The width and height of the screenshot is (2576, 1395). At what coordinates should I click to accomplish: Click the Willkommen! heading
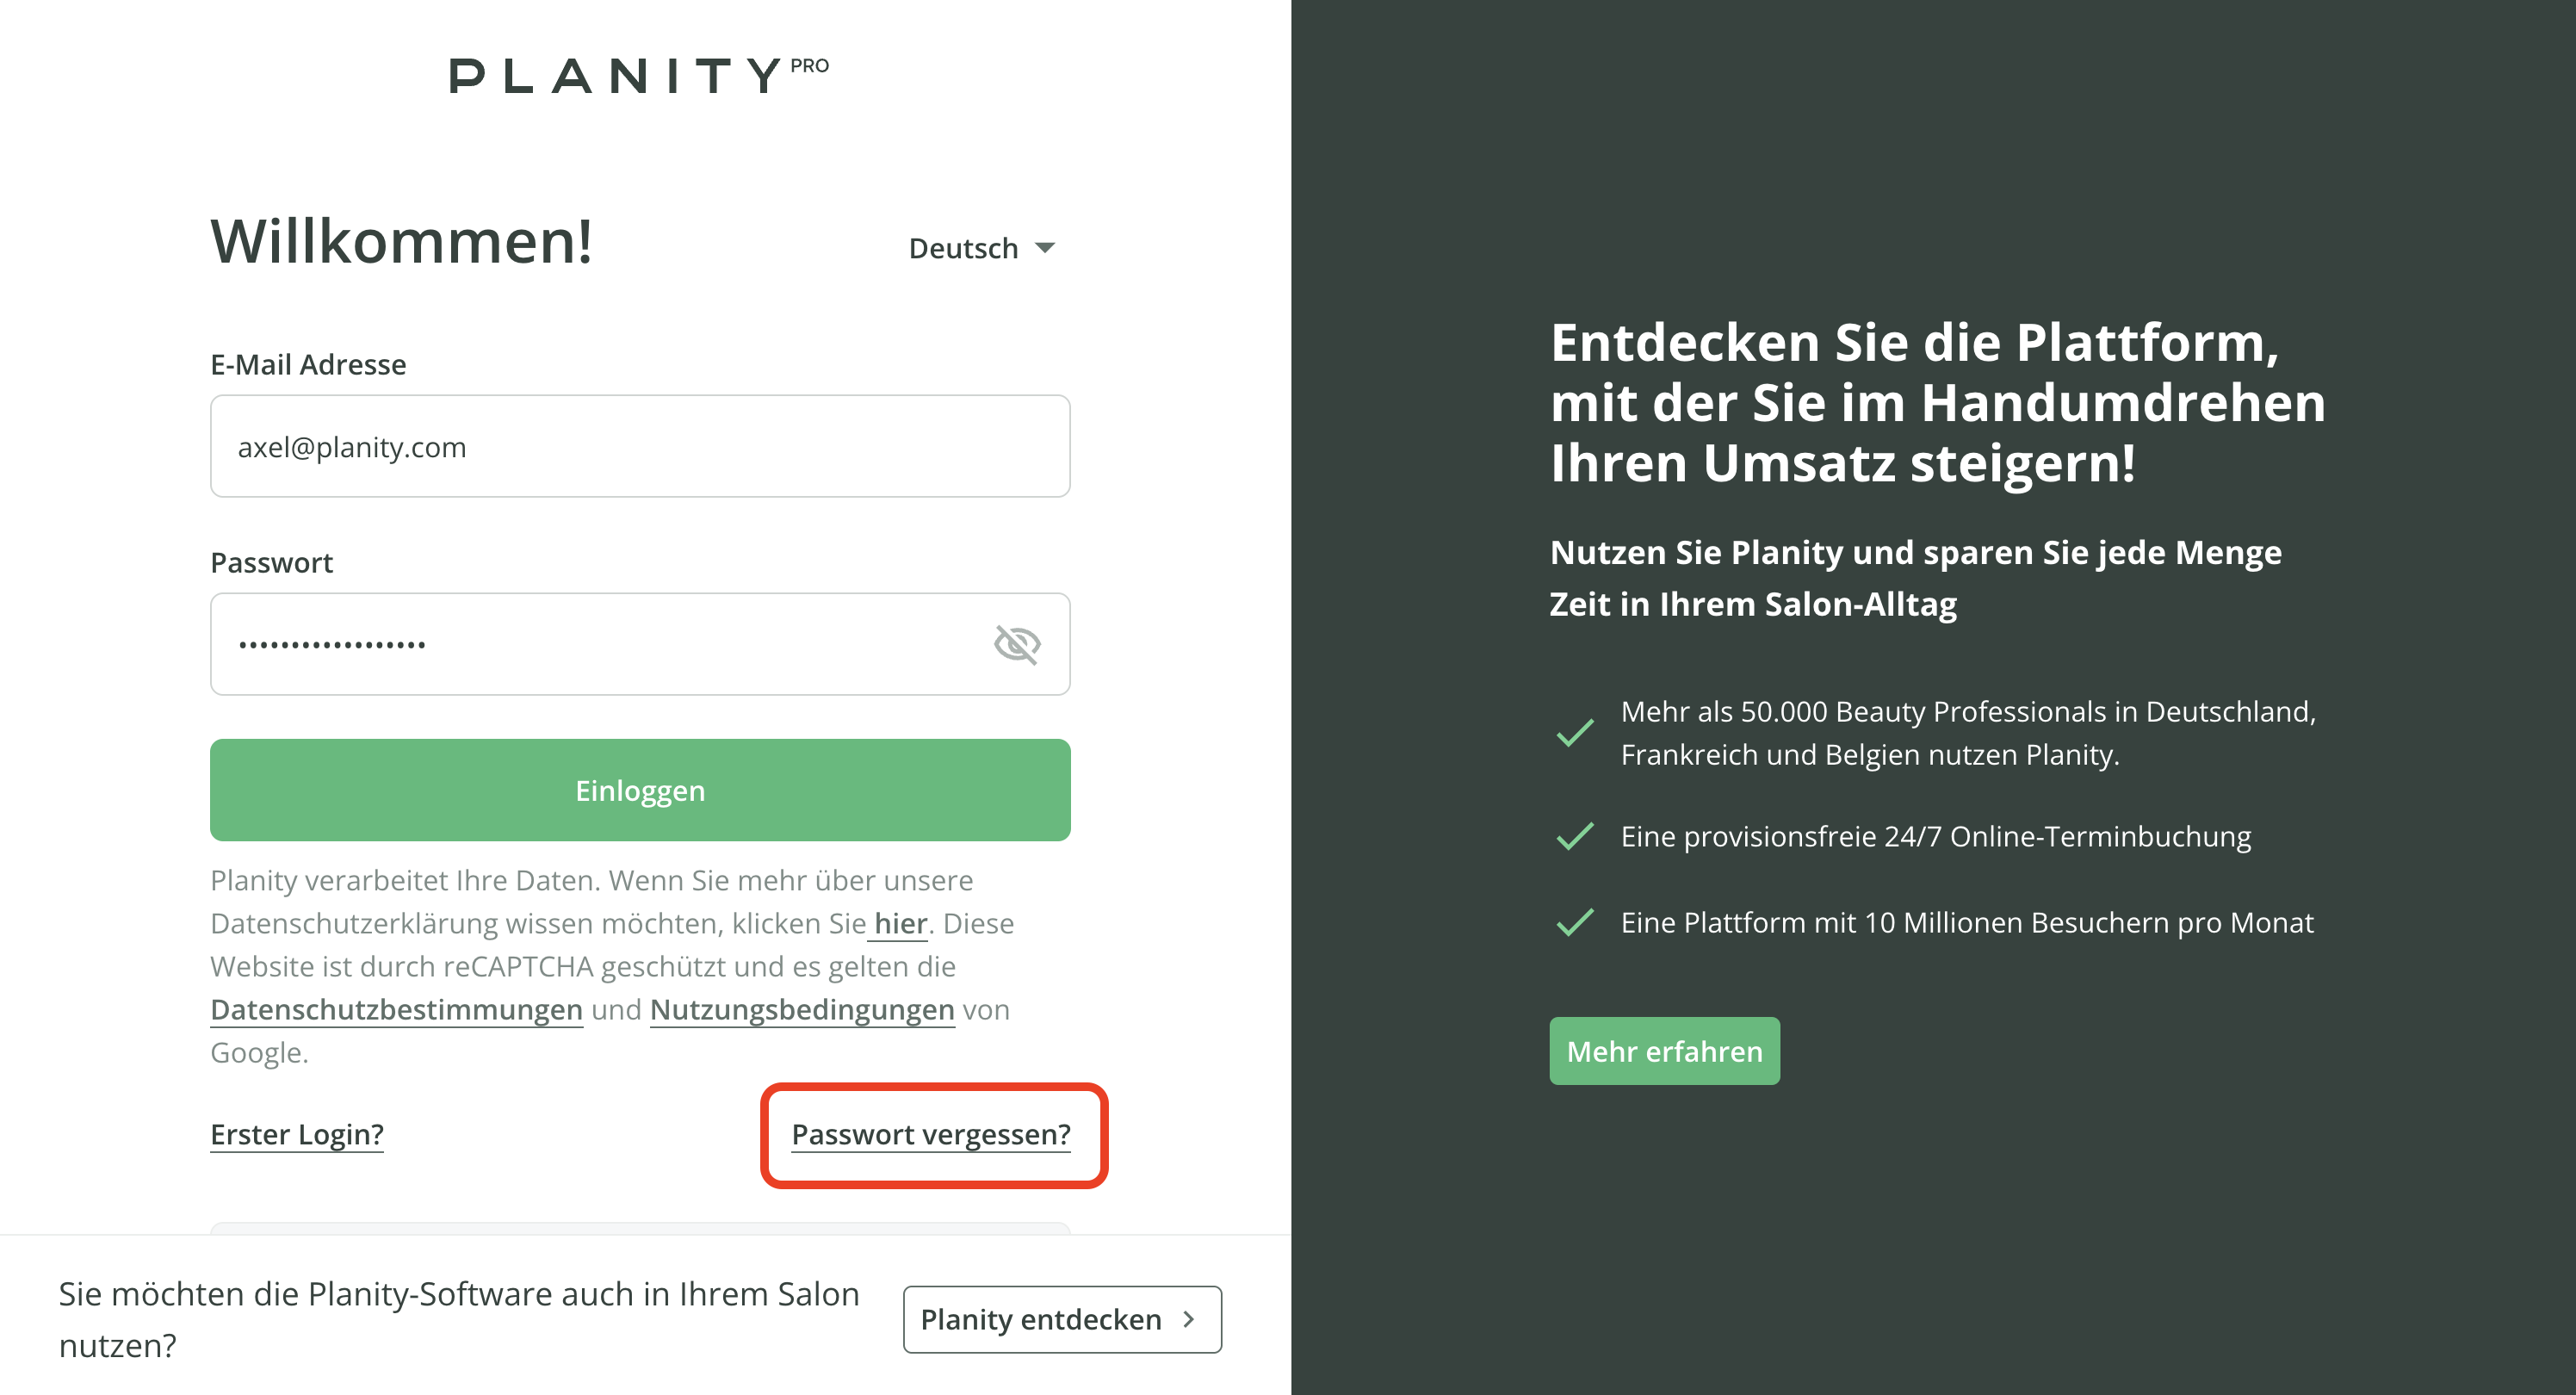pos(401,241)
